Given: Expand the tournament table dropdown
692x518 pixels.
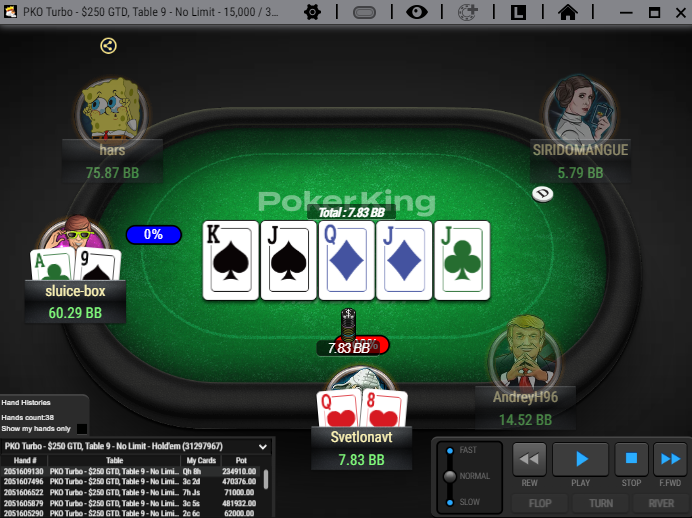Looking at the screenshot, I should [263, 447].
